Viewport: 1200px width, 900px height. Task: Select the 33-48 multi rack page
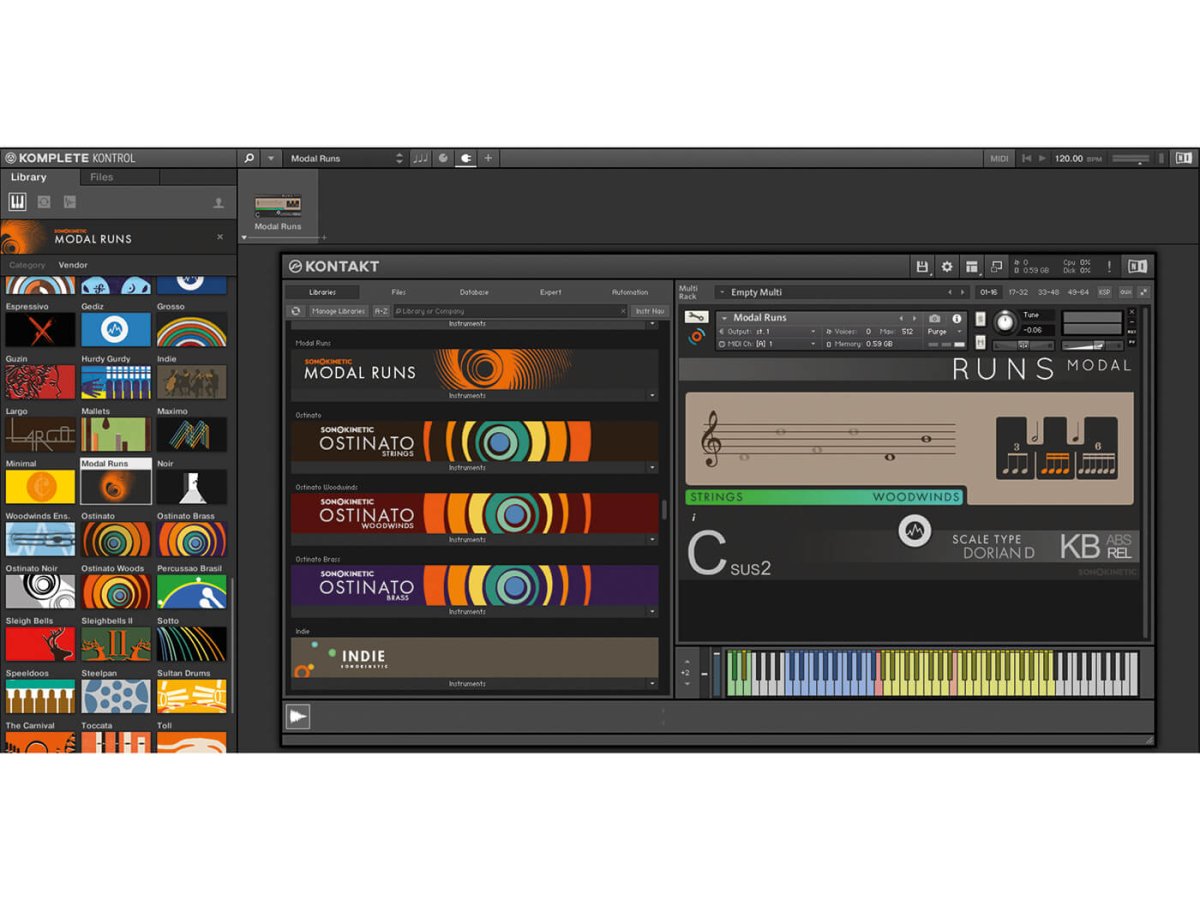click(x=1049, y=292)
